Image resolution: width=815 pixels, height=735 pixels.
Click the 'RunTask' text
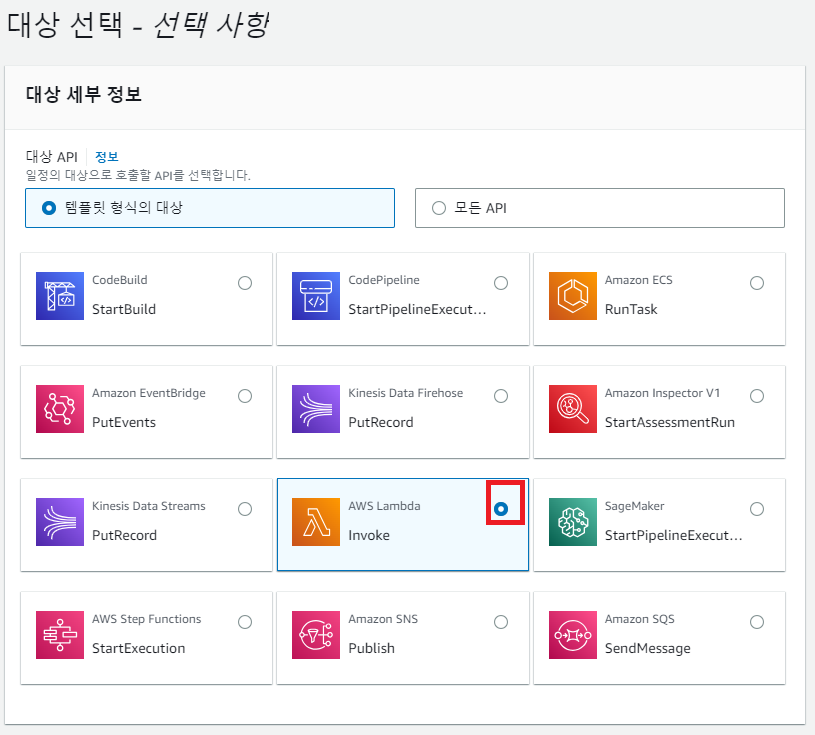(x=631, y=309)
